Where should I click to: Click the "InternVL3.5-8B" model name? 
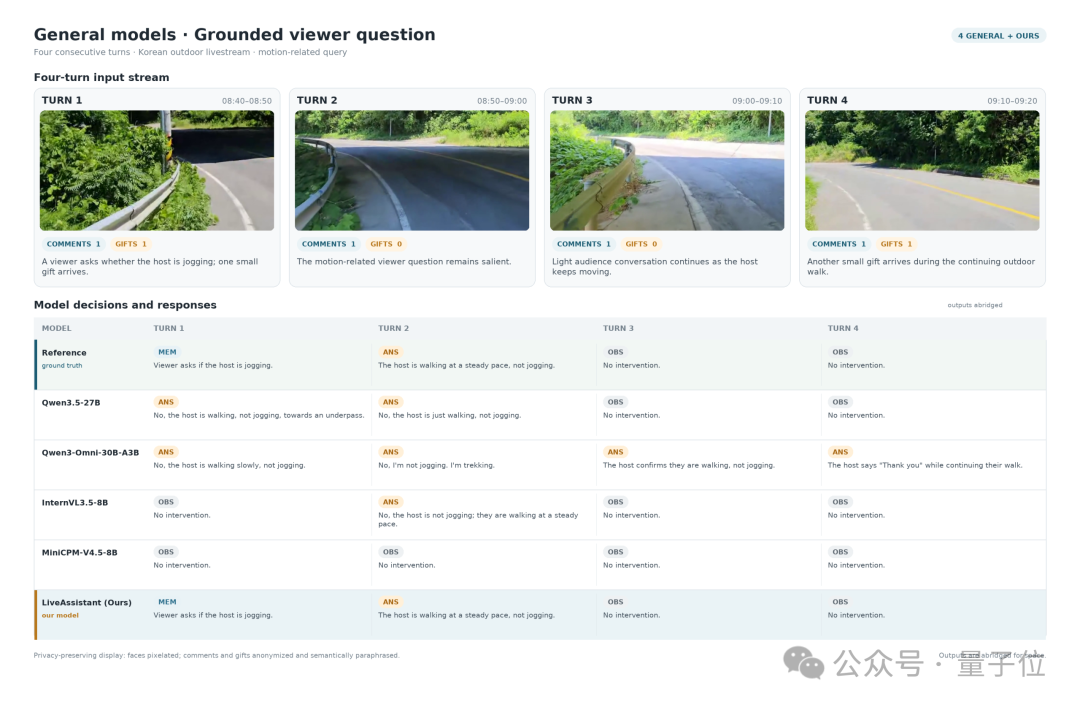pyautogui.click(x=75, y=502)
